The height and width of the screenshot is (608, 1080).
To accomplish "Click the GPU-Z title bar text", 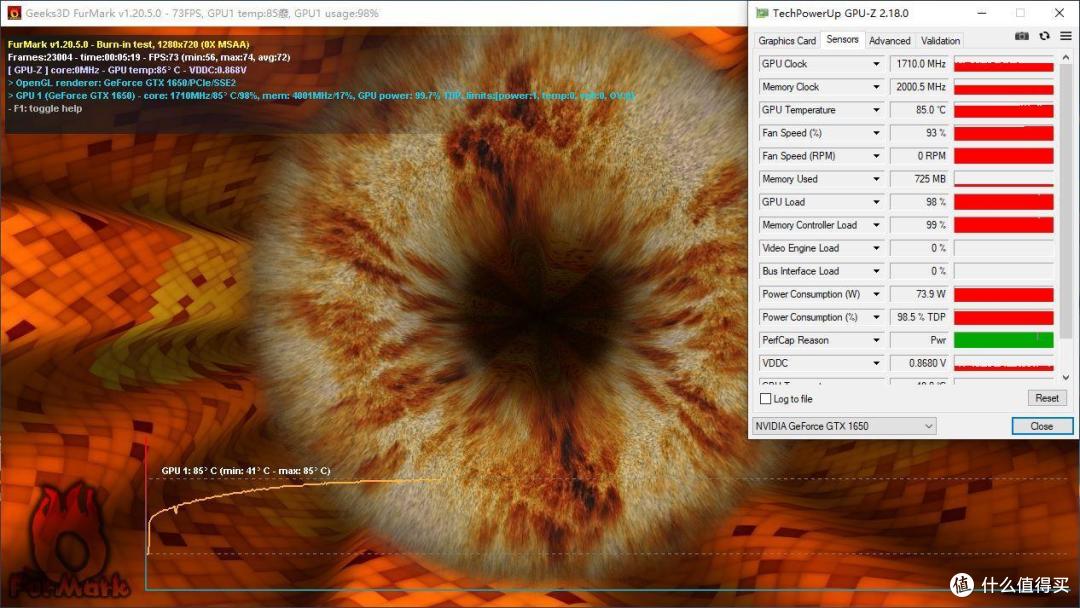I will tap(840, 13).
